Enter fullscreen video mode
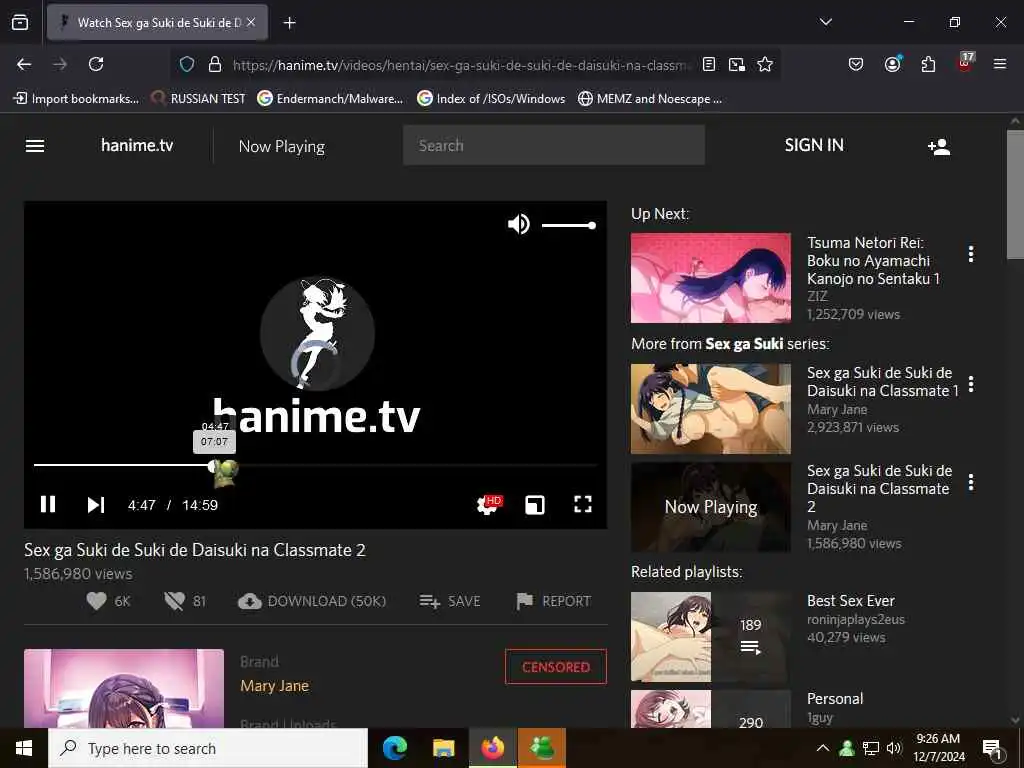 pyautogui.click(x=583, y=504)
